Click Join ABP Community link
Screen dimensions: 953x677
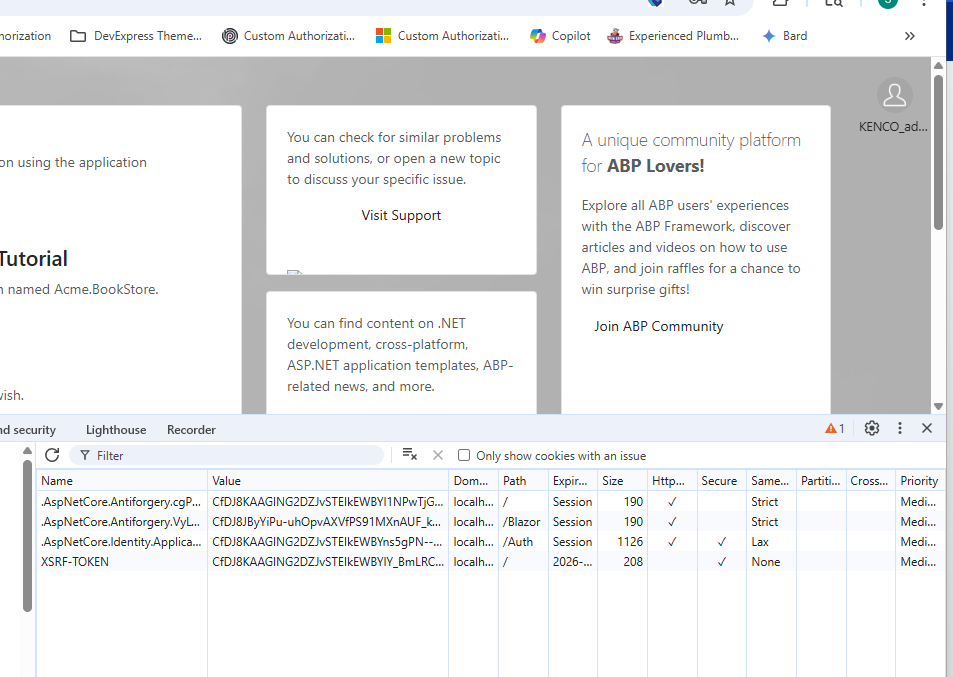pyautogui.click(x=658, y=326)
